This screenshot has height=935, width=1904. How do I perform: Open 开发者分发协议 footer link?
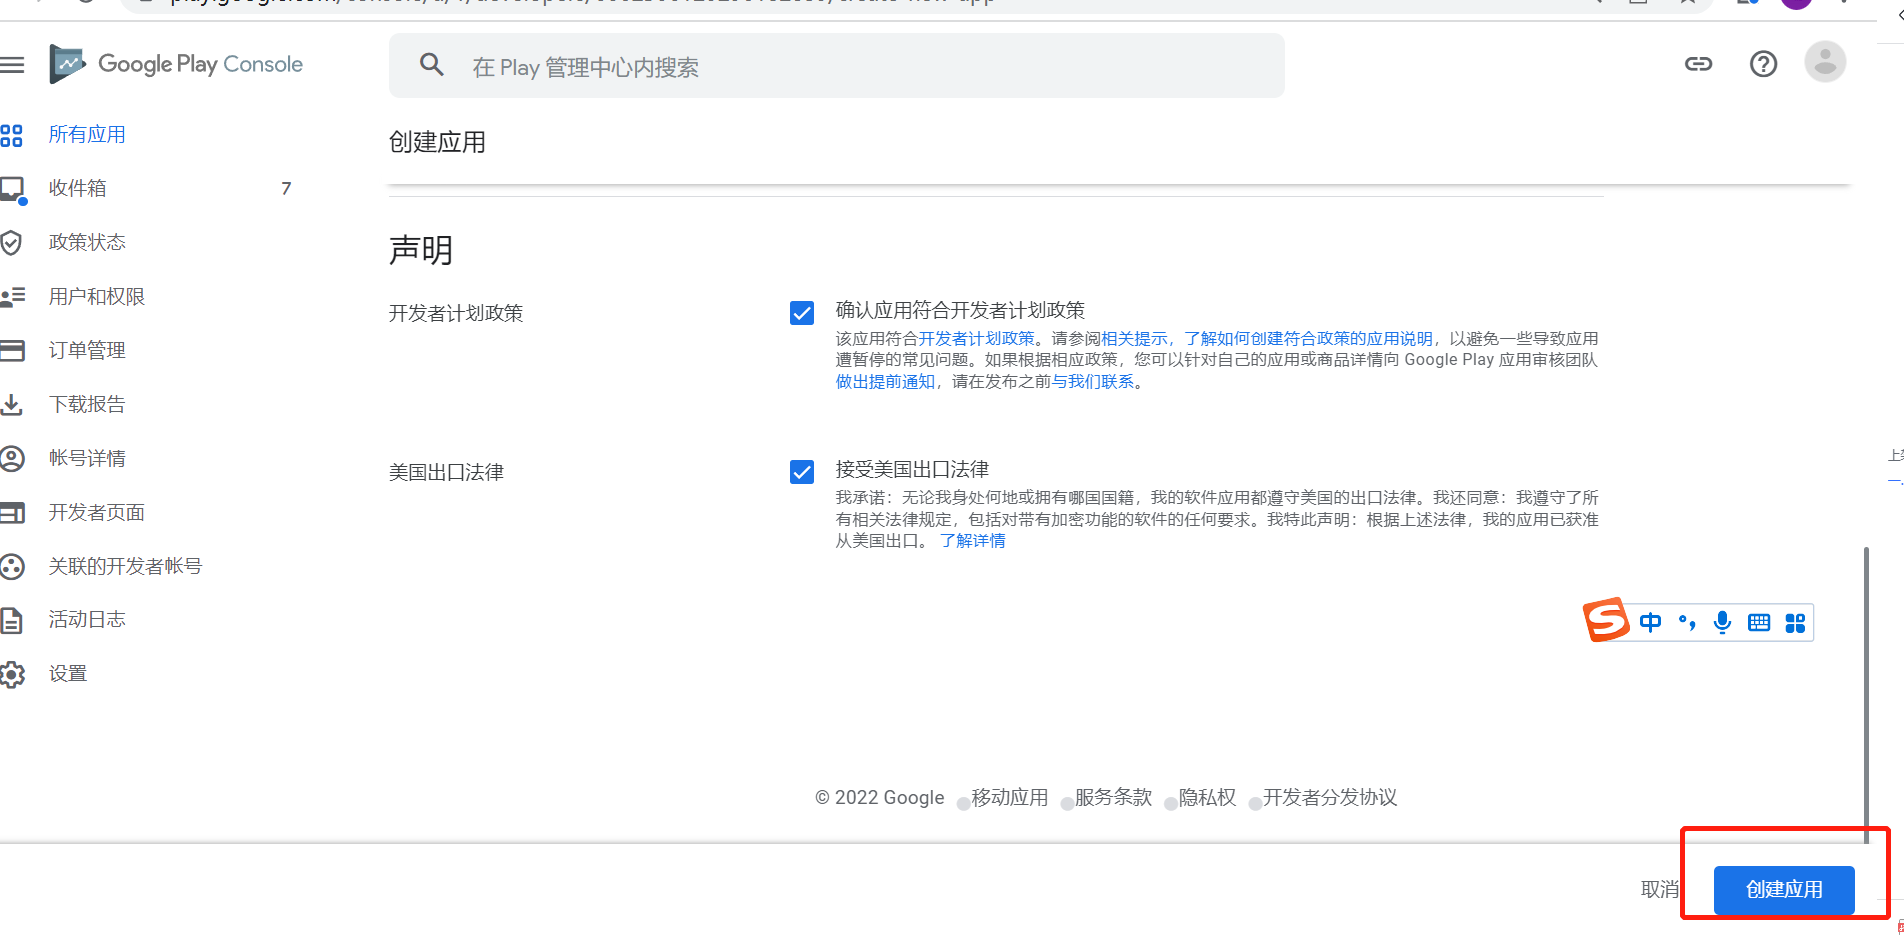tap(1330, 798)
